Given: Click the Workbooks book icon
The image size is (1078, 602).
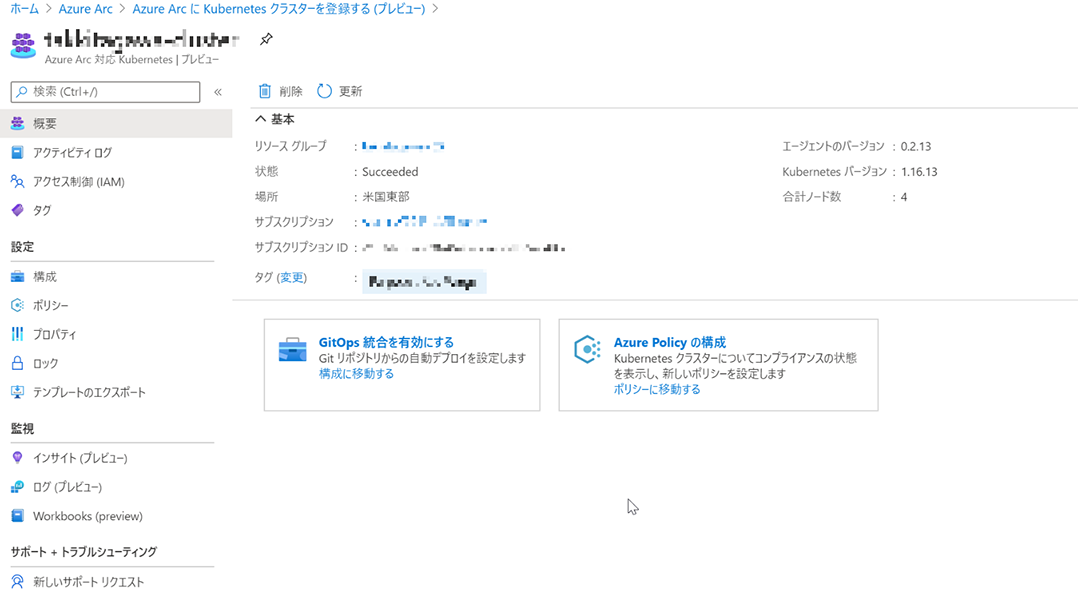Looking at the screenshot, I should [18, 515].
